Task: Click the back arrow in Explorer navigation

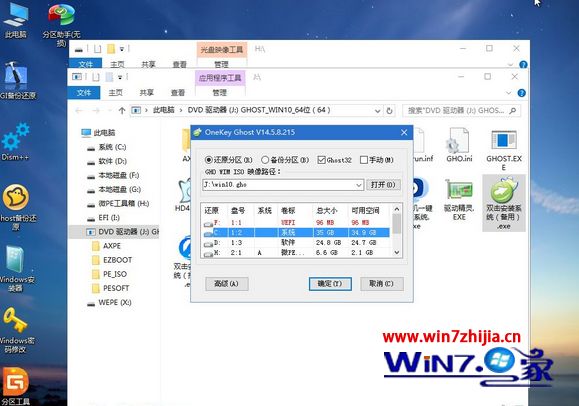Action: coord(79,110)
